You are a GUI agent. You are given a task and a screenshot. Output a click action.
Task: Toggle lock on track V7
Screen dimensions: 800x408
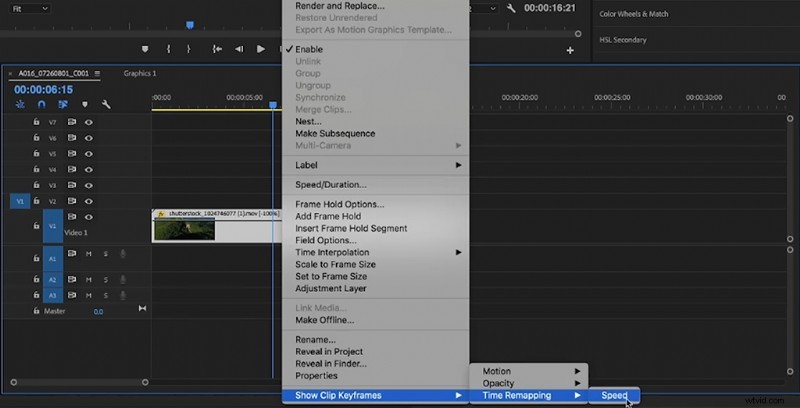(36, 122)
